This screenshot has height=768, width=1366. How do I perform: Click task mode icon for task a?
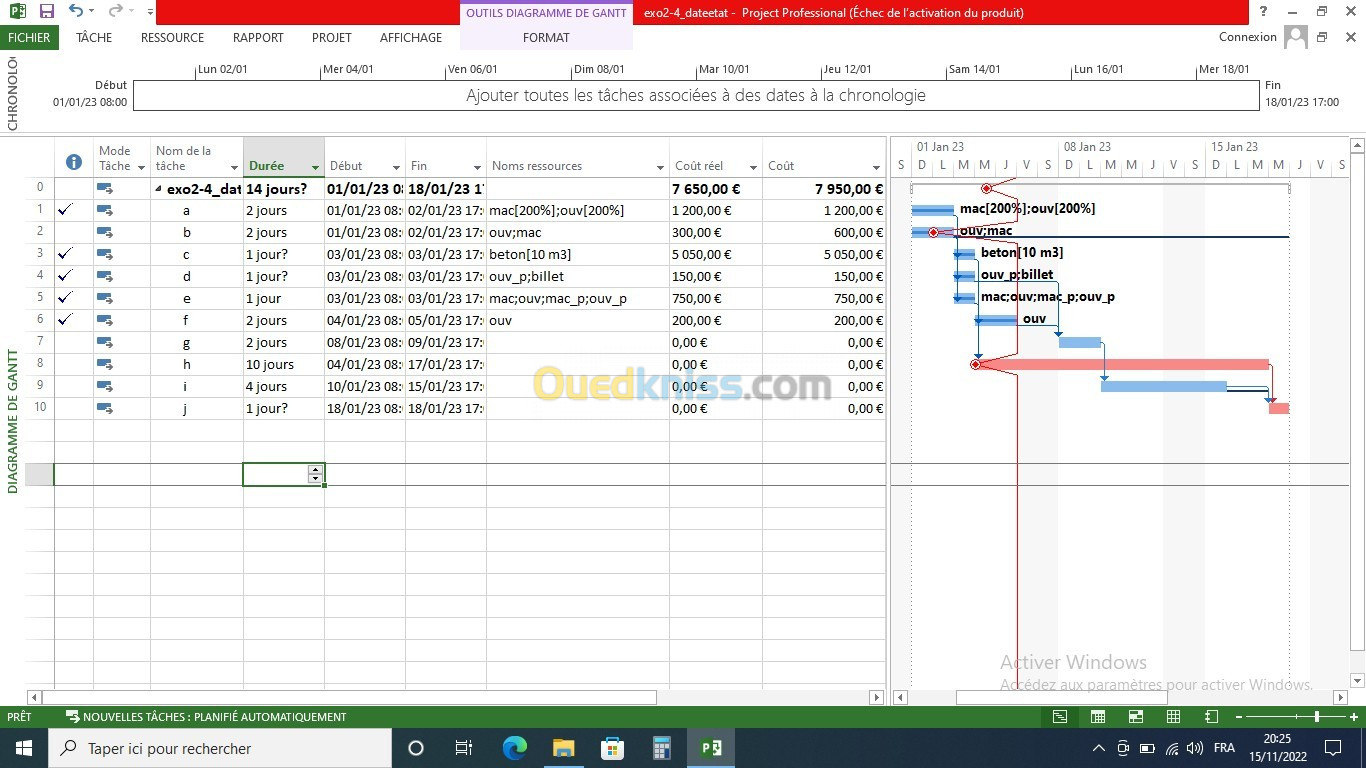pos(105,211)
